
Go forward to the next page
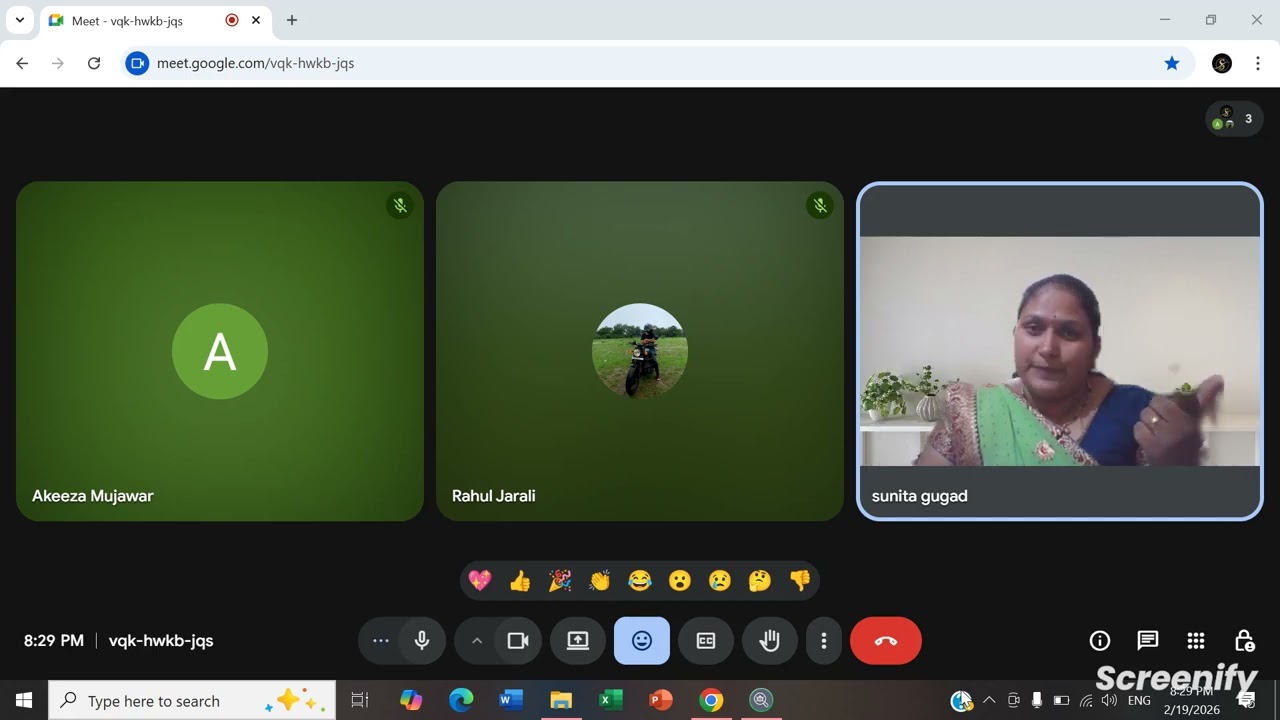(58, 63)
